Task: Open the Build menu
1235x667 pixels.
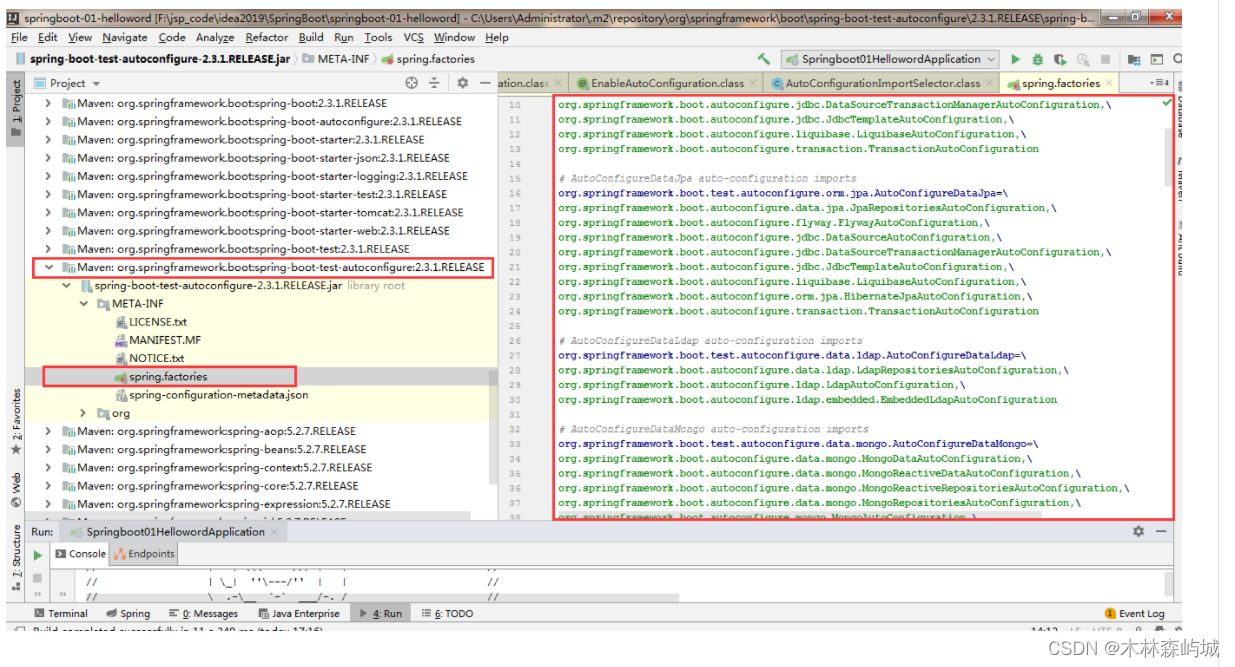Action: coord(311,37)
